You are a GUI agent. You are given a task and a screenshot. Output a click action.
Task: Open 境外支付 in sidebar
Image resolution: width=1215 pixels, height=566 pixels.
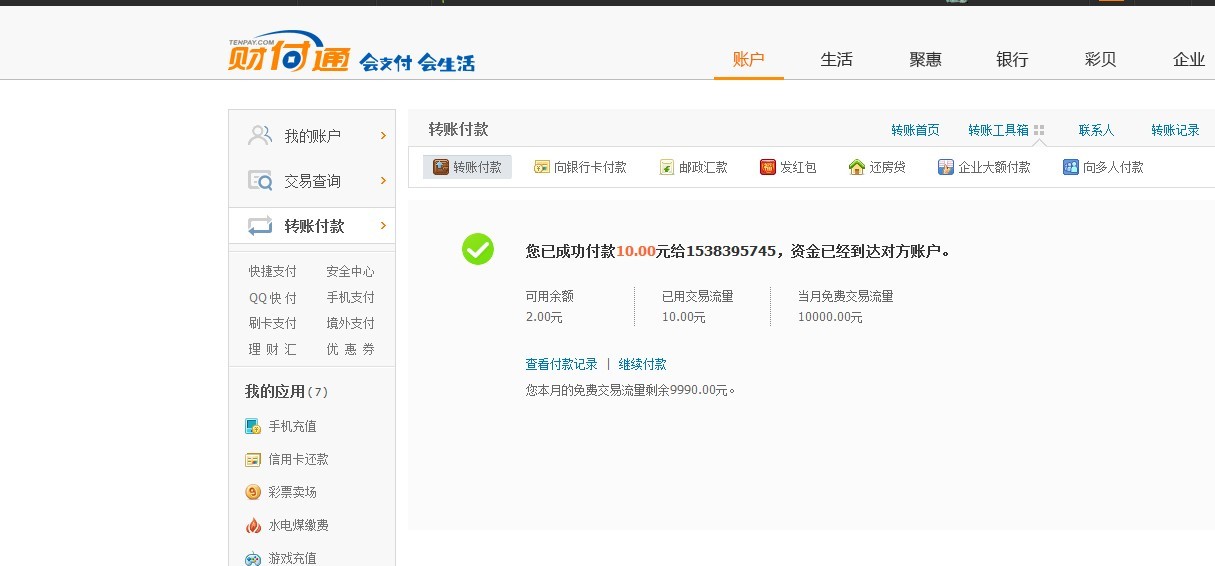point(350,323)
